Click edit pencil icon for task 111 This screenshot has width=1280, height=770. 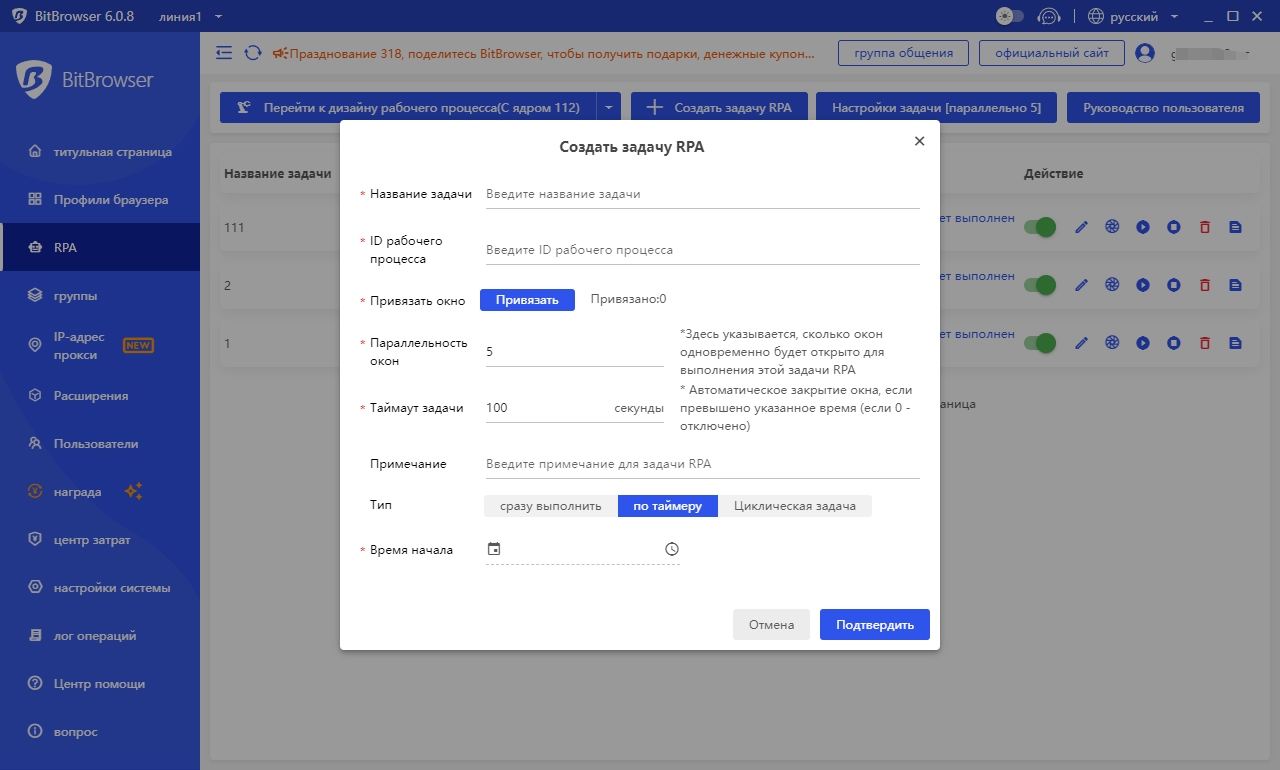coord(1081,228)
